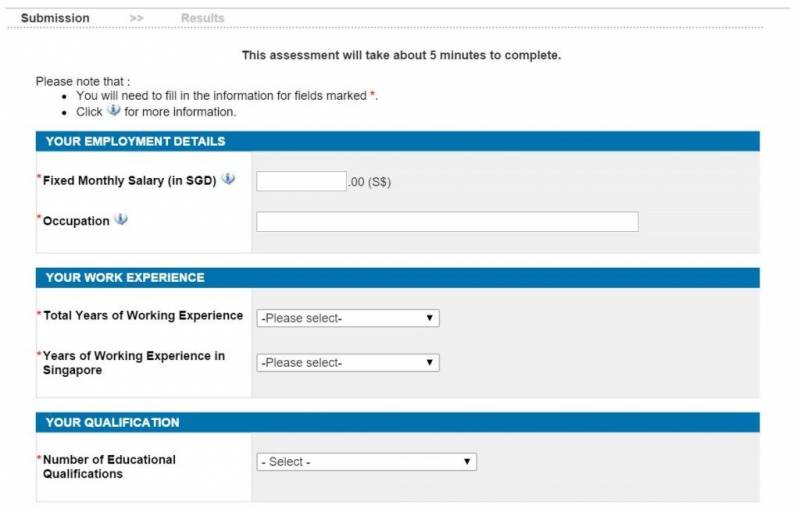Click the '5 minutes to complete' assessment notice
This screenshot has width=800, height=509.
tap(401, 55)
